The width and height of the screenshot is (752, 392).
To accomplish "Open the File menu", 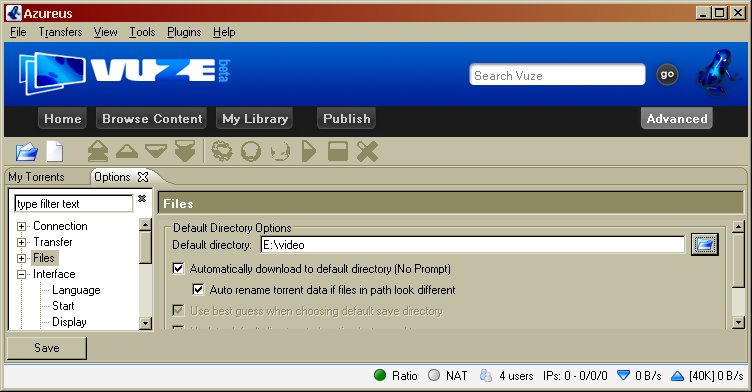I will click(18, 32).
